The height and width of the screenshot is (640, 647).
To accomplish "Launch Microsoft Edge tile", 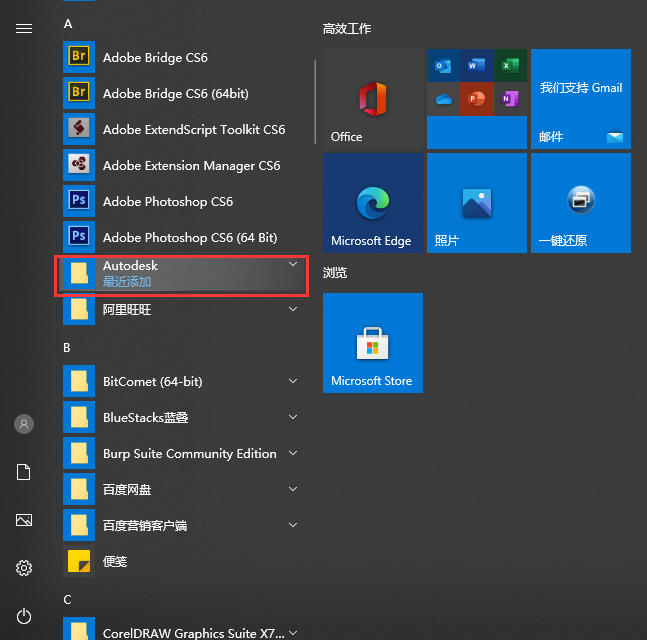I will click(x=373, y=203).
